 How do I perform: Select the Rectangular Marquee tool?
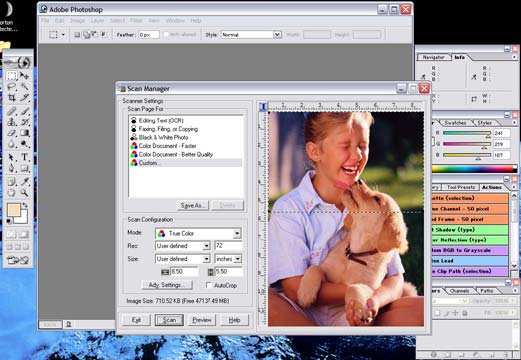coord(12,76)
